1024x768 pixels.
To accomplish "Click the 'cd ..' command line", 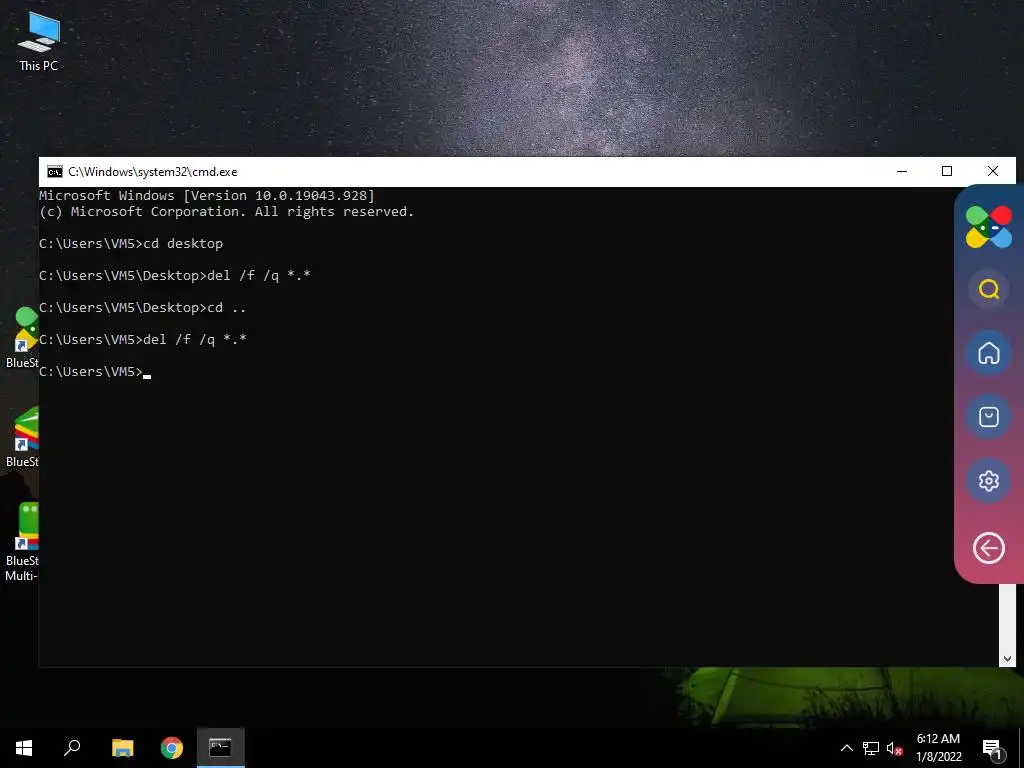I will [142, 308].
